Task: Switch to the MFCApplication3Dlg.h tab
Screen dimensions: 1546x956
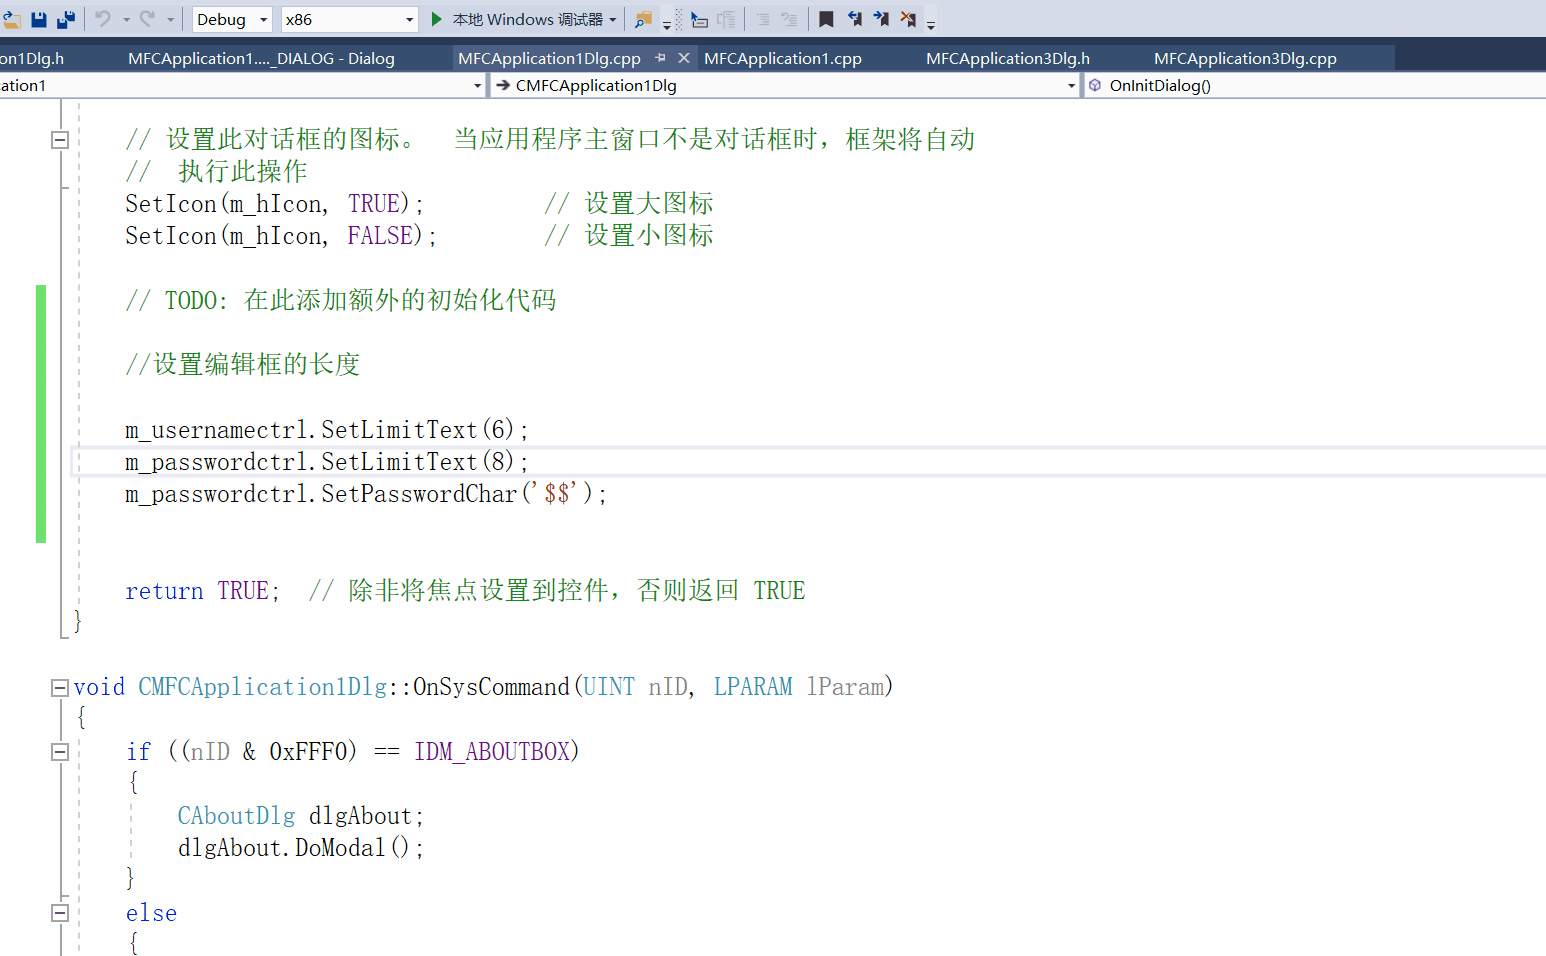Action: click(1008, 58)
